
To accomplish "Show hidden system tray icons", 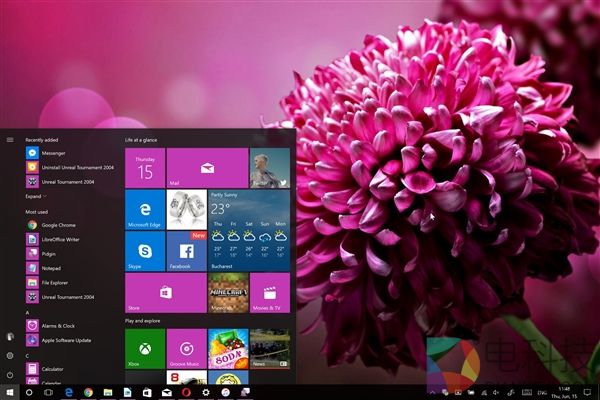I will pyautogui.click(x=432, y=392).
